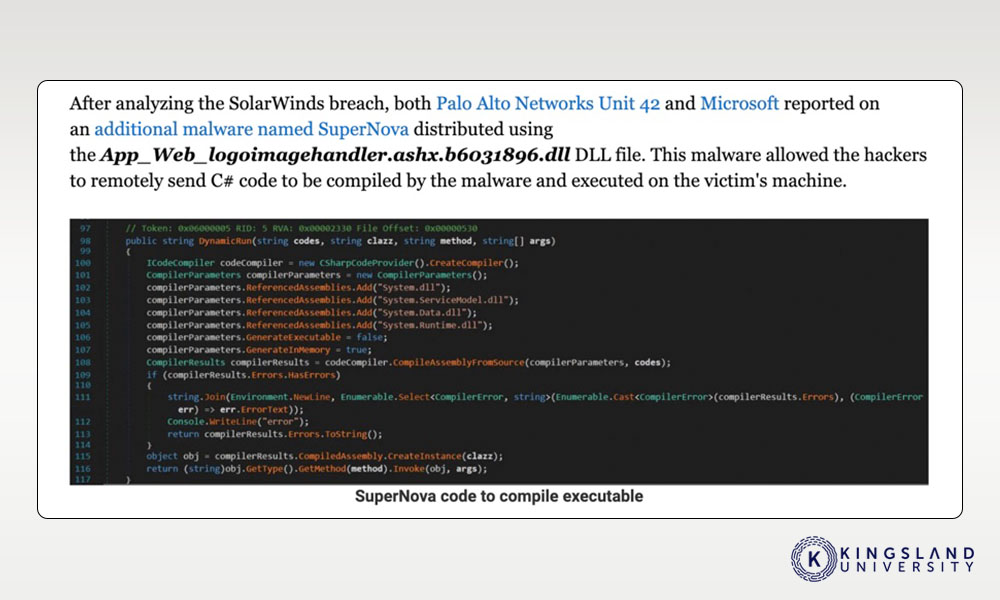
Task: Click the 'new CompilerParameters()' code line
Action: [x=316, y=275]
